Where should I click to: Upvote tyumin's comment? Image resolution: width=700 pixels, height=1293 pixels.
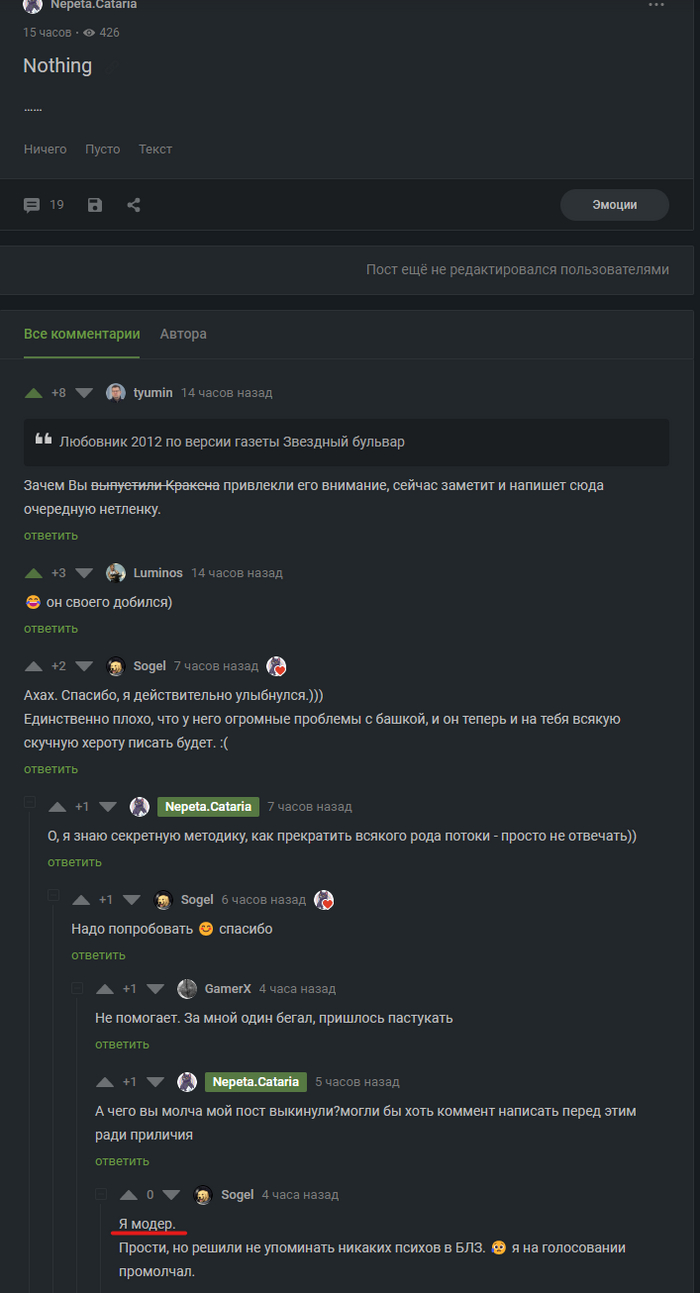(x=34, y=393)
